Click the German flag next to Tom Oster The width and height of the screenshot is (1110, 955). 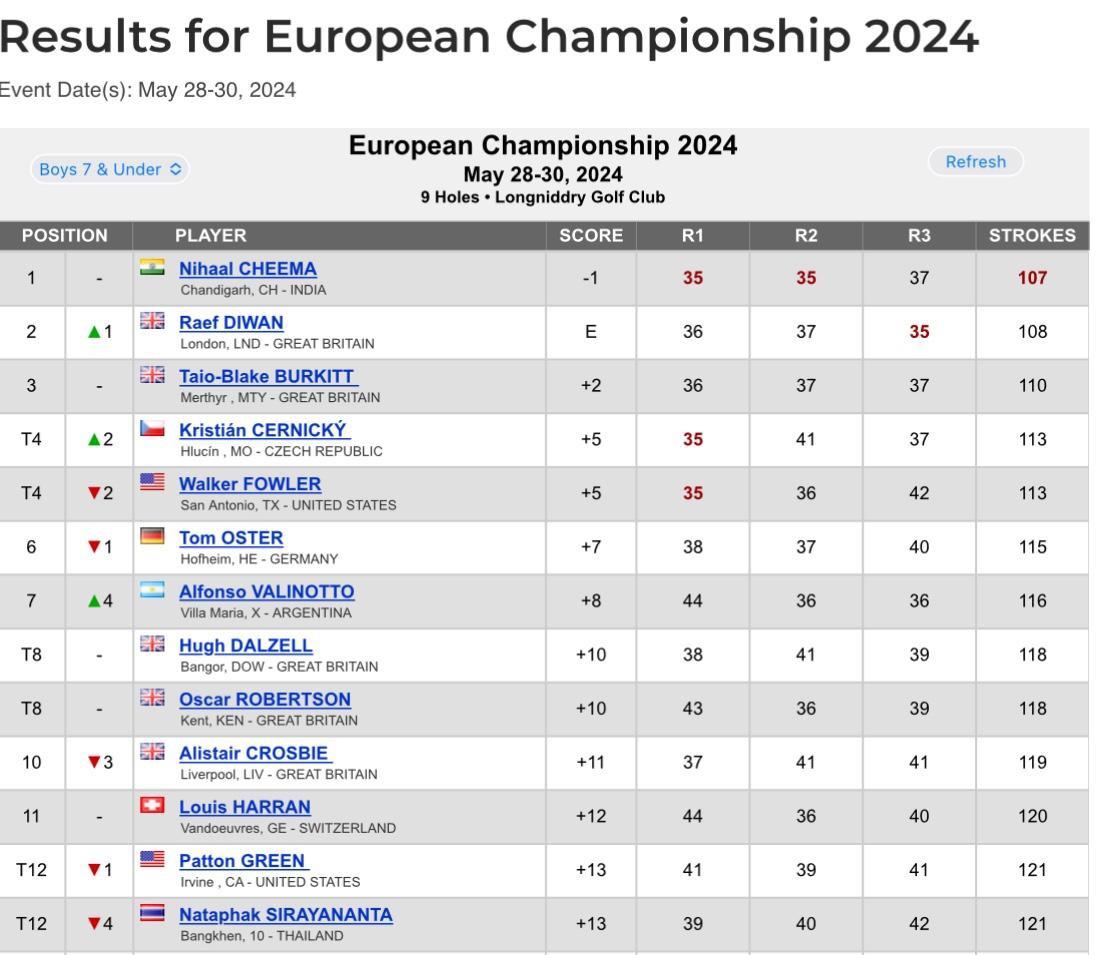tap(152, 536)
